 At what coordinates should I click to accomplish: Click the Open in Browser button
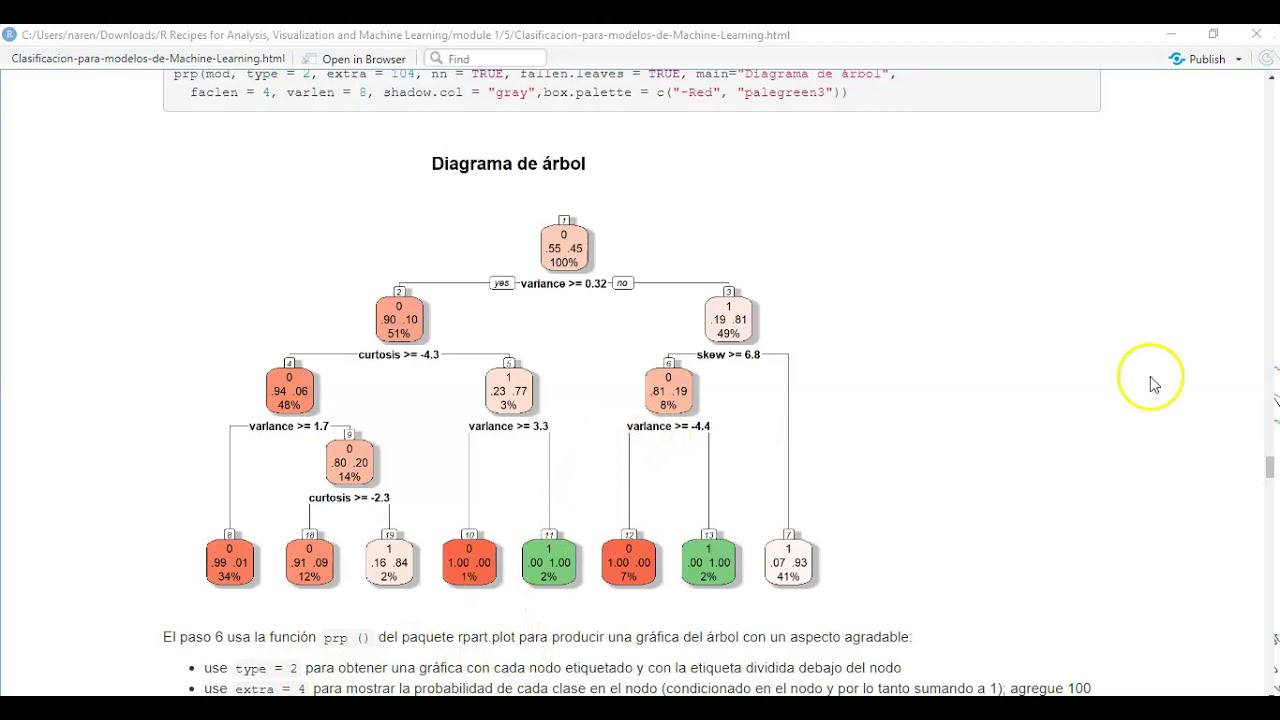(x=354, y=59)
